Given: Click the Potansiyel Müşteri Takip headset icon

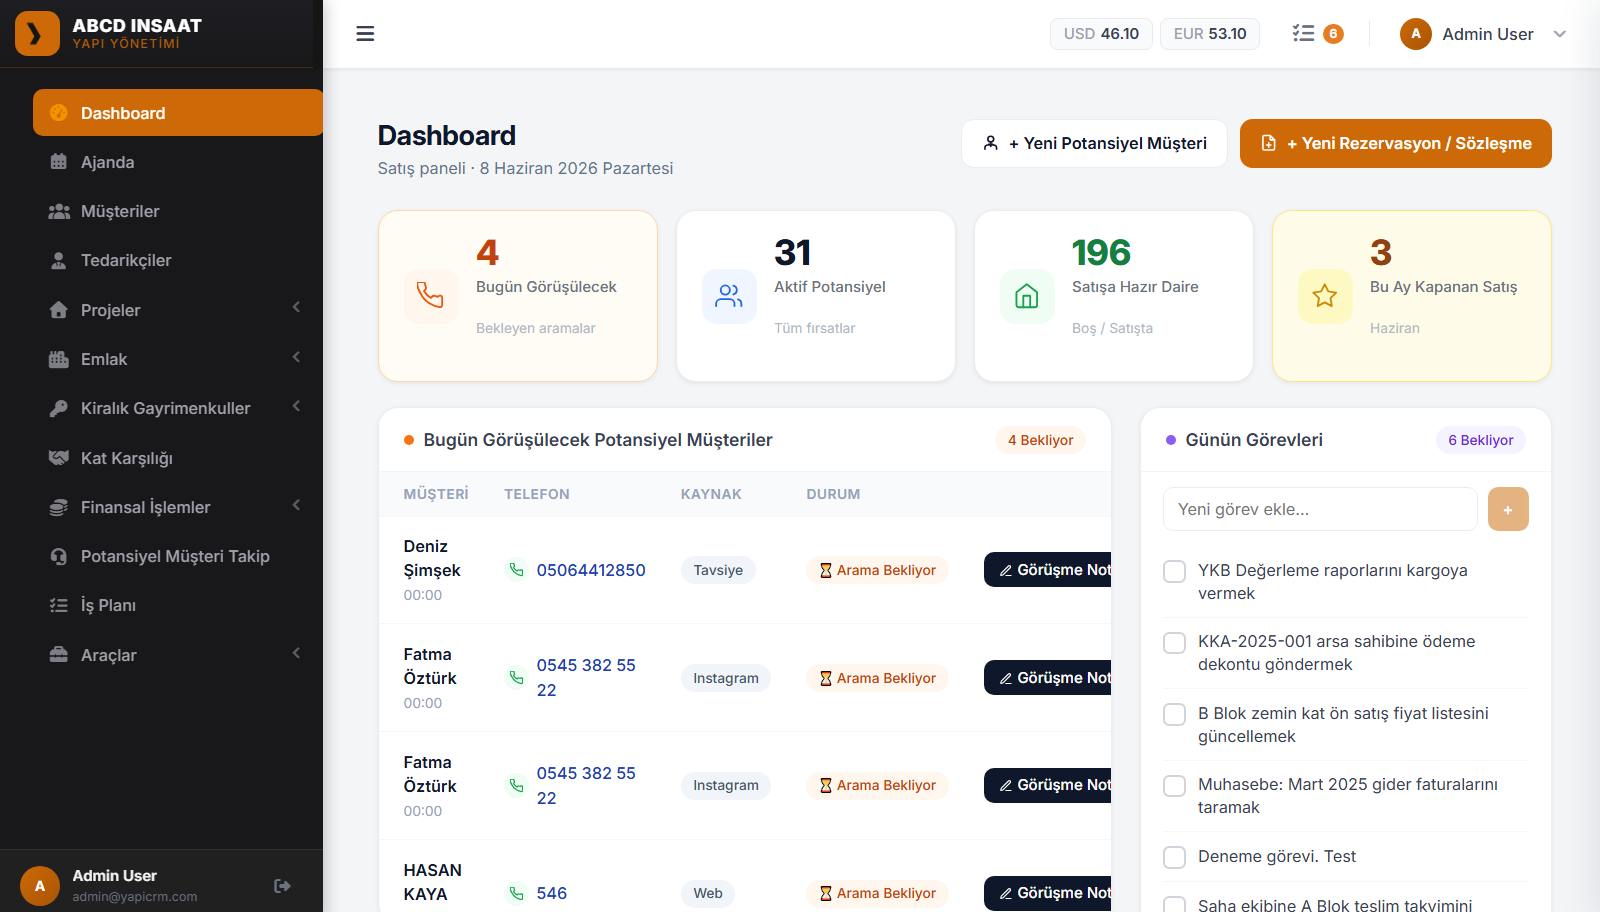Looking at the screenshot, I should click(x=59, y=556).
